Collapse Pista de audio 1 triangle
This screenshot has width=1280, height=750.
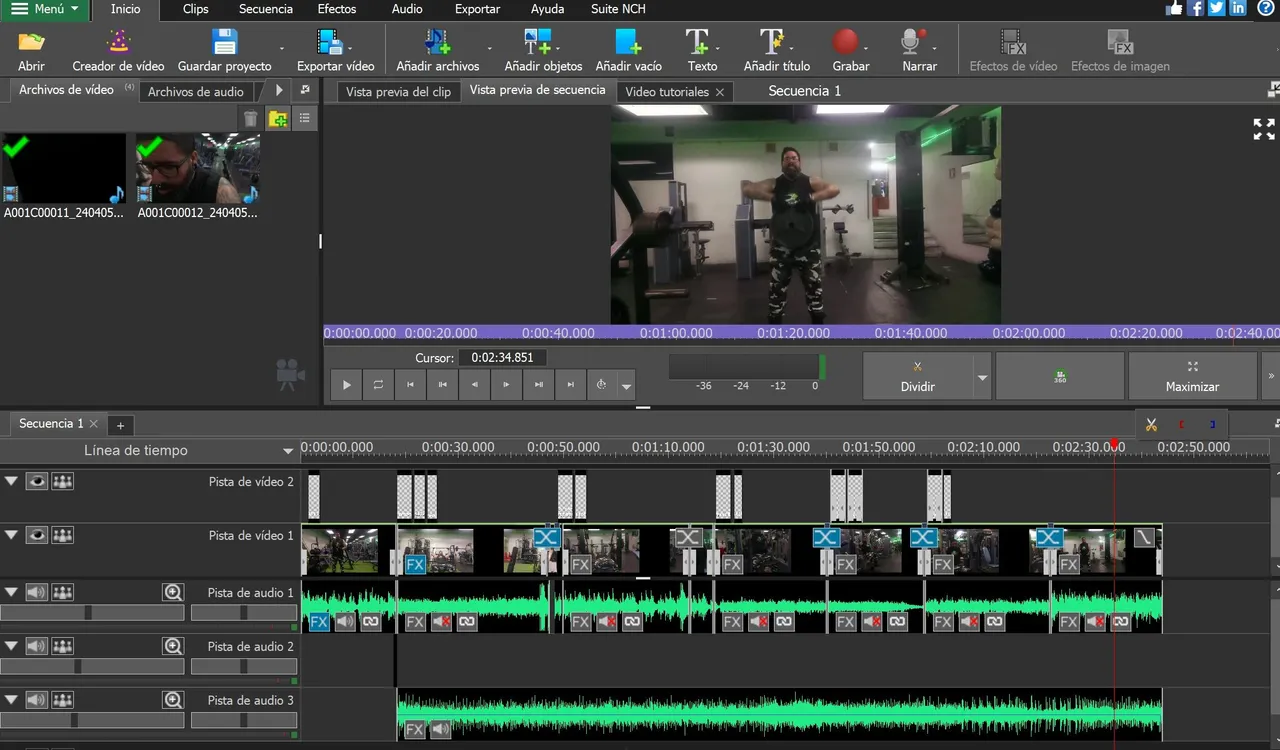click(x=11, y=592)
